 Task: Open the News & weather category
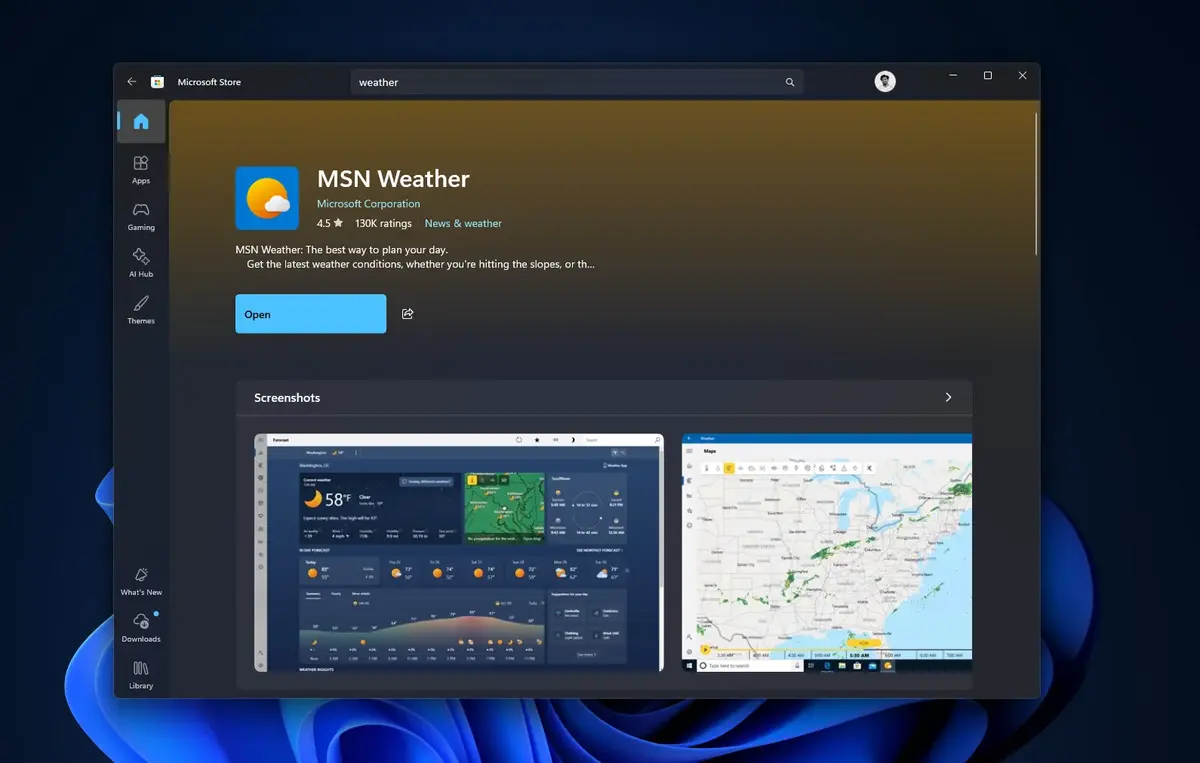[x=463, y=224]
